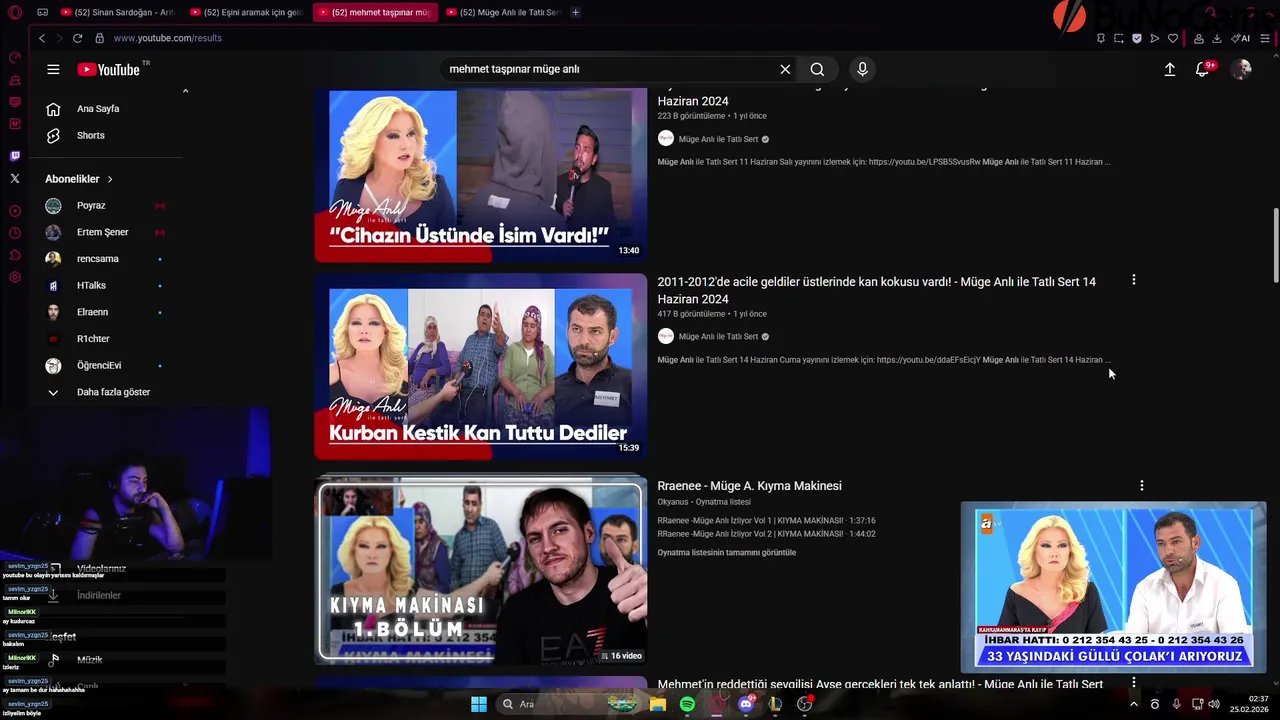Select the 'mehmet taşpınar müge' tab
The width and height of the screenshot is (1280, 720).
tap(374, 12)
